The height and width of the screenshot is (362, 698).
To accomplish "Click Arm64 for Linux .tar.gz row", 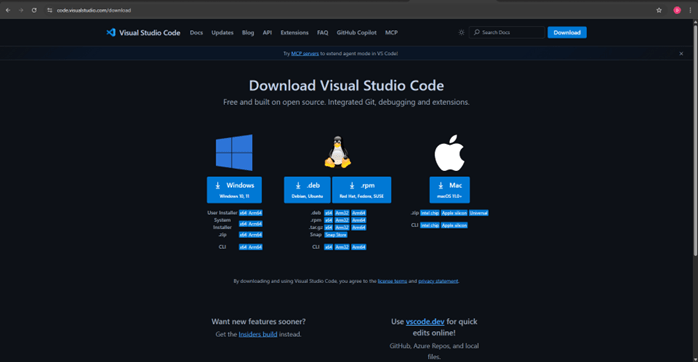I will click(359, 227).
